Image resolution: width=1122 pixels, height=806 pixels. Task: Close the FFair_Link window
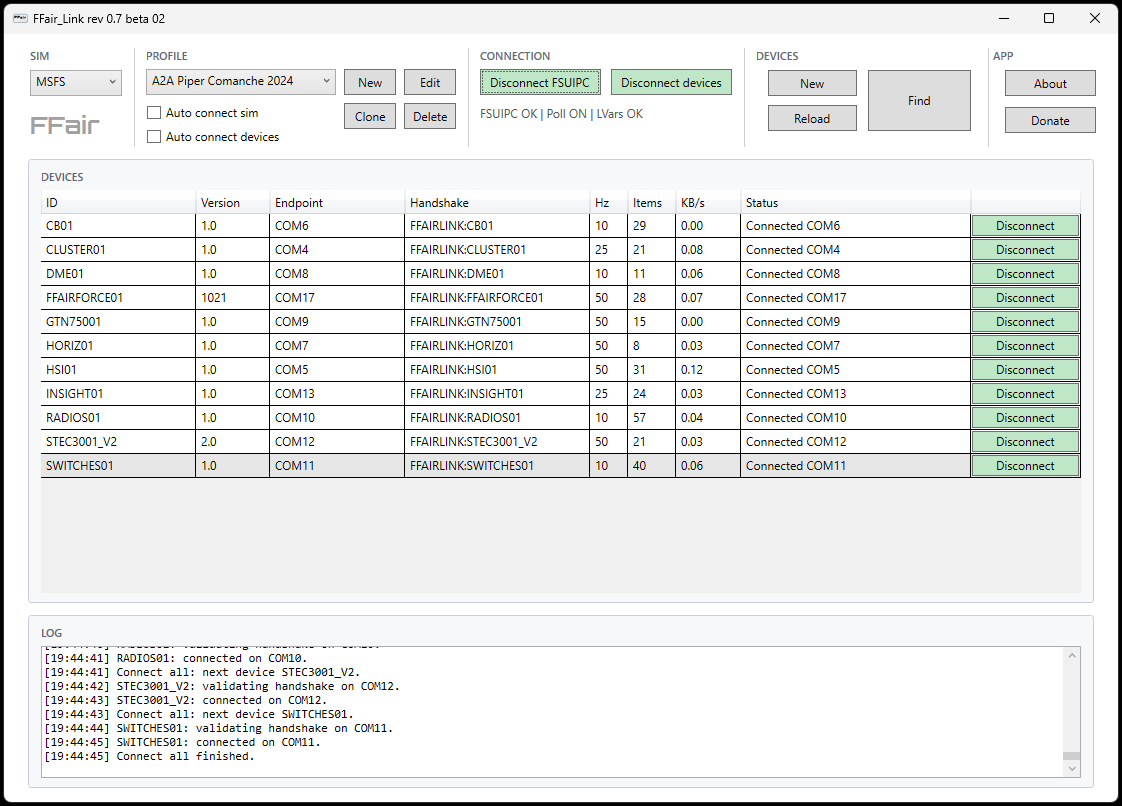click(x=1095, y=19)
